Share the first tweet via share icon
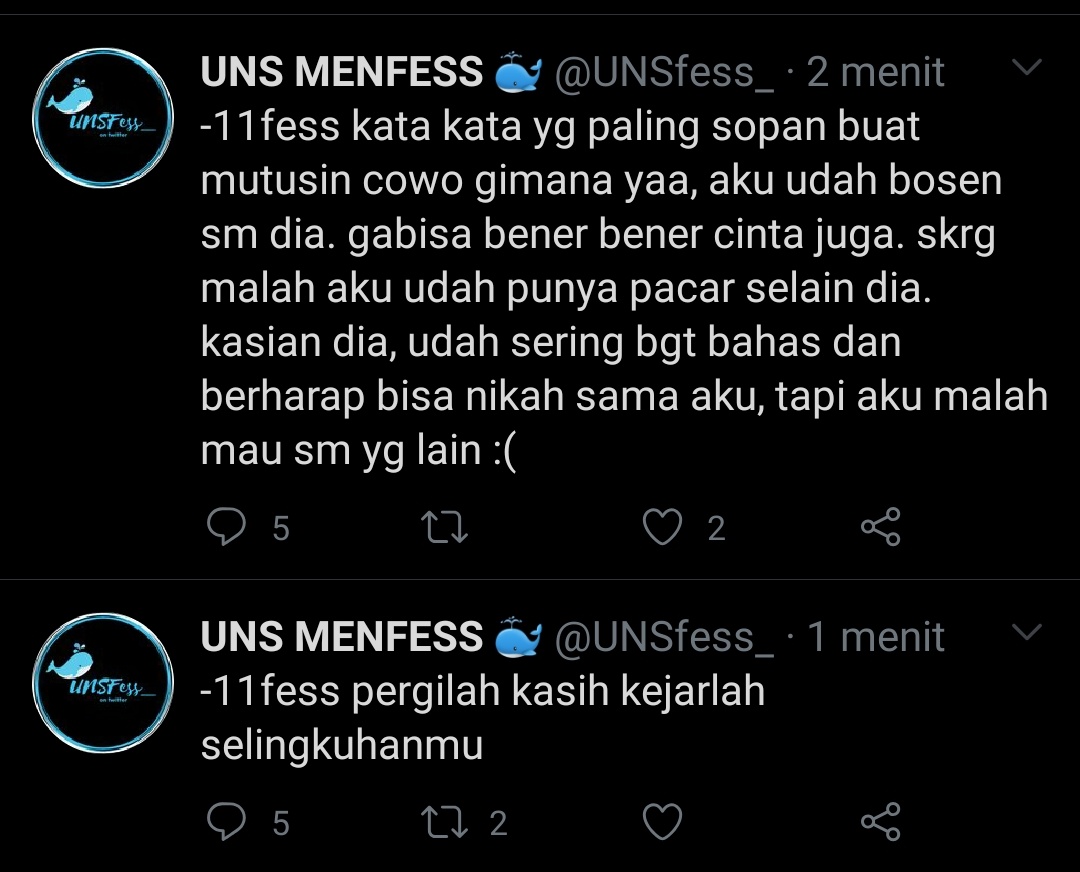The height and width of the screenshot is (872, 1080). point(880,527)
